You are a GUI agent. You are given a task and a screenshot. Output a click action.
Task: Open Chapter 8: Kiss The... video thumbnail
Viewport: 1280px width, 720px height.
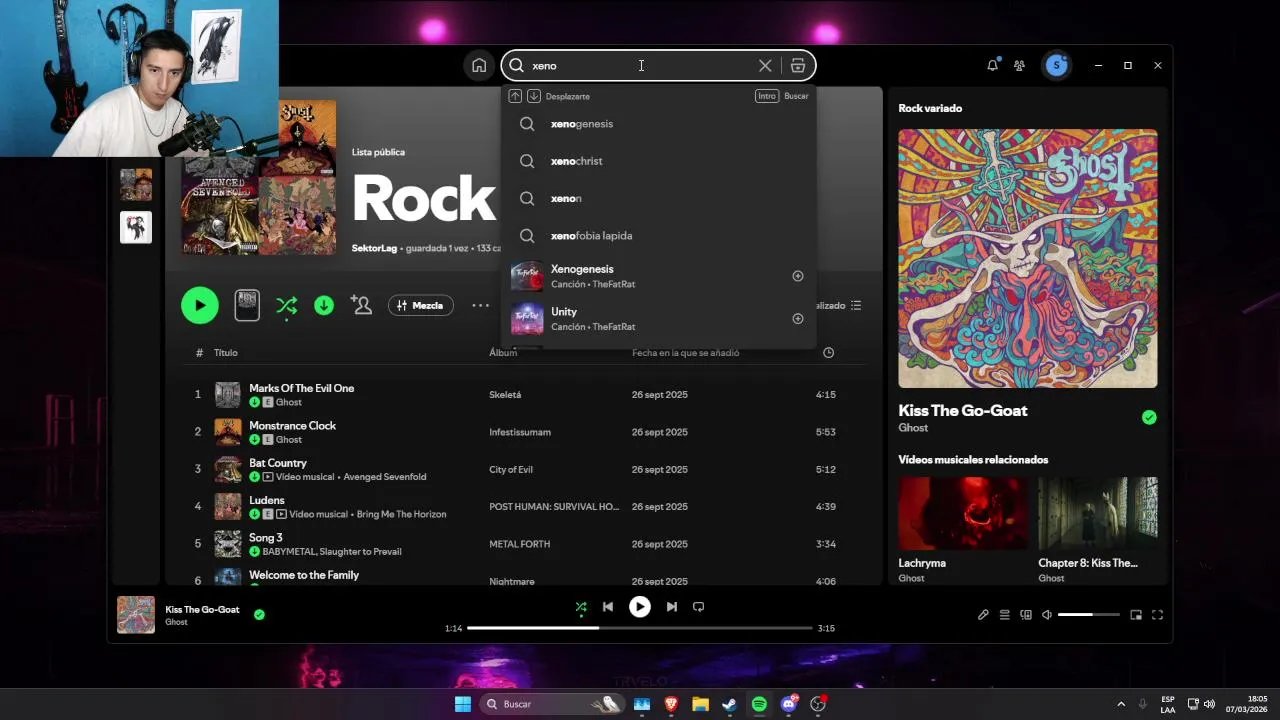tap(1098, 513)
